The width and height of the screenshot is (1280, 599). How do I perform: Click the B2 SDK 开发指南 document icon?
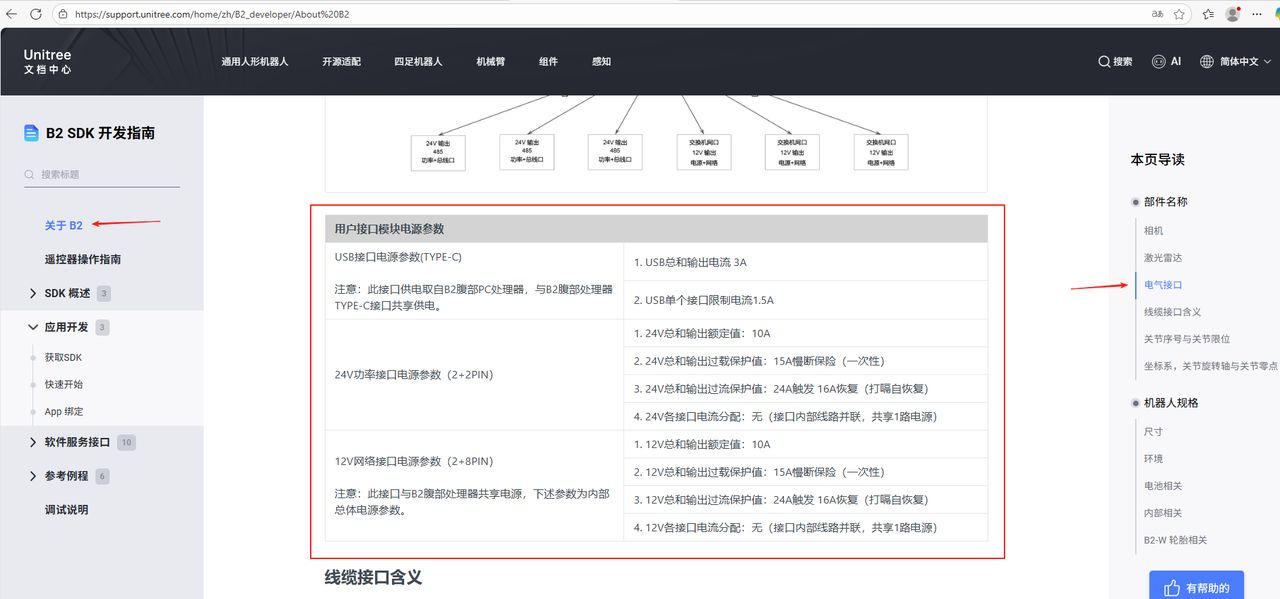tap(31, 133)
